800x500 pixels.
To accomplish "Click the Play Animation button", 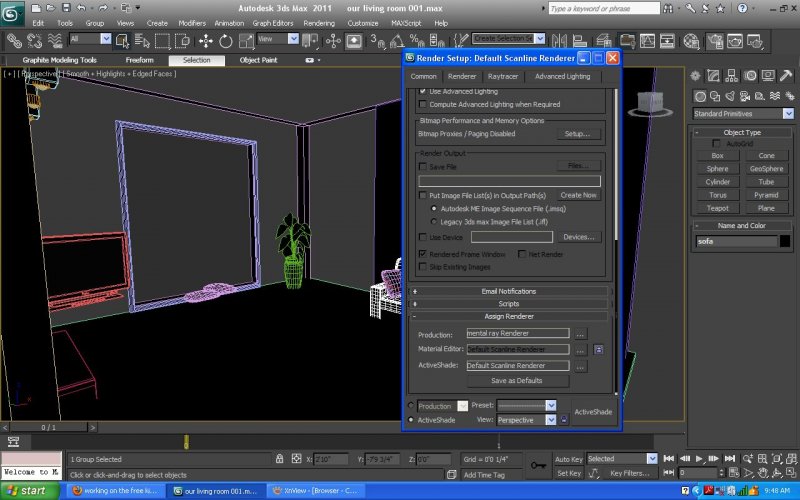I will (699, 459).
